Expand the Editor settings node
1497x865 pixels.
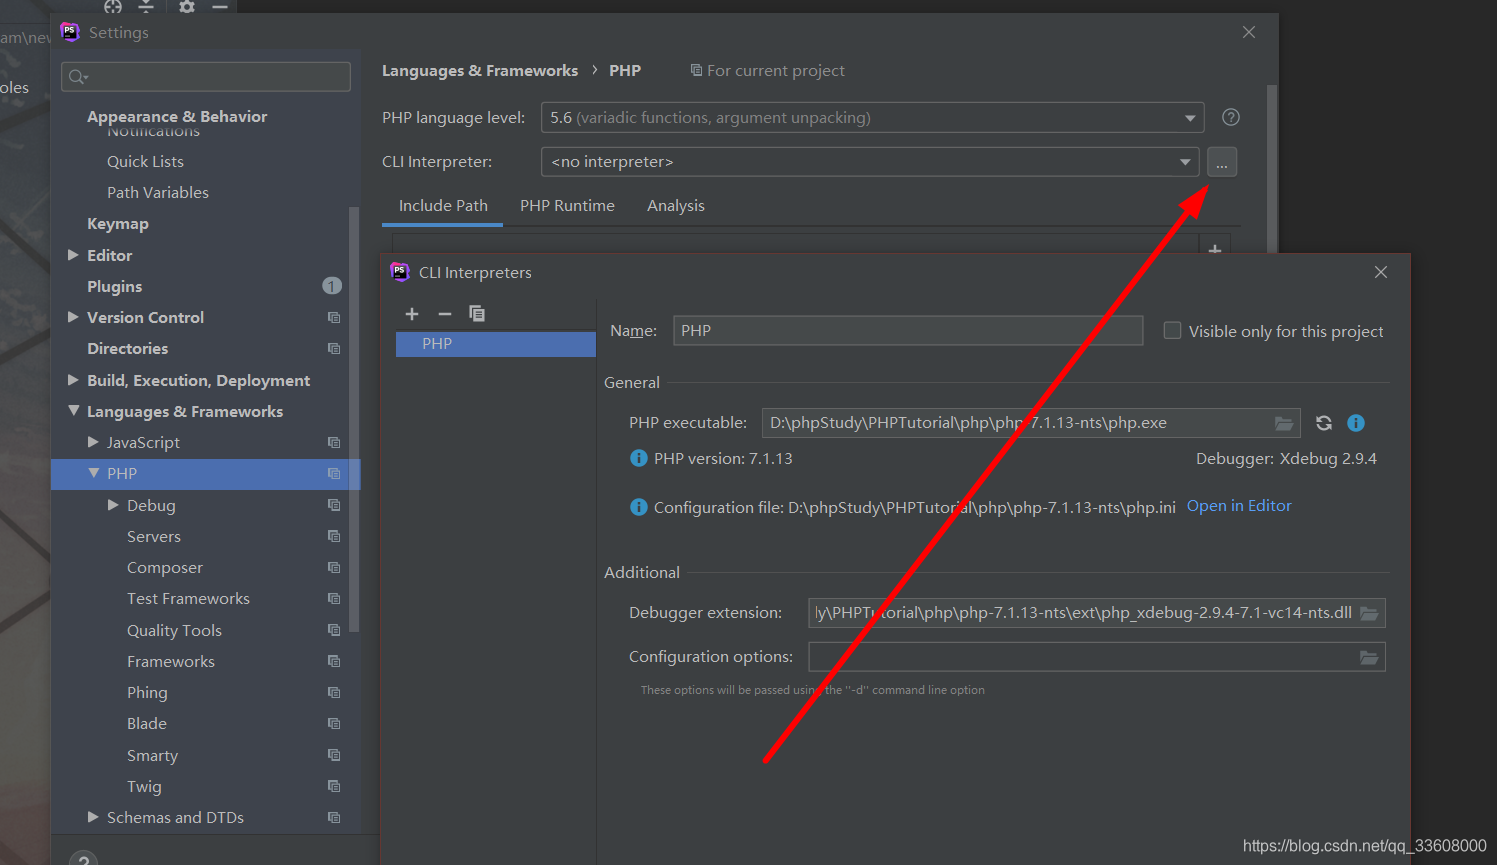pos(73,255)
